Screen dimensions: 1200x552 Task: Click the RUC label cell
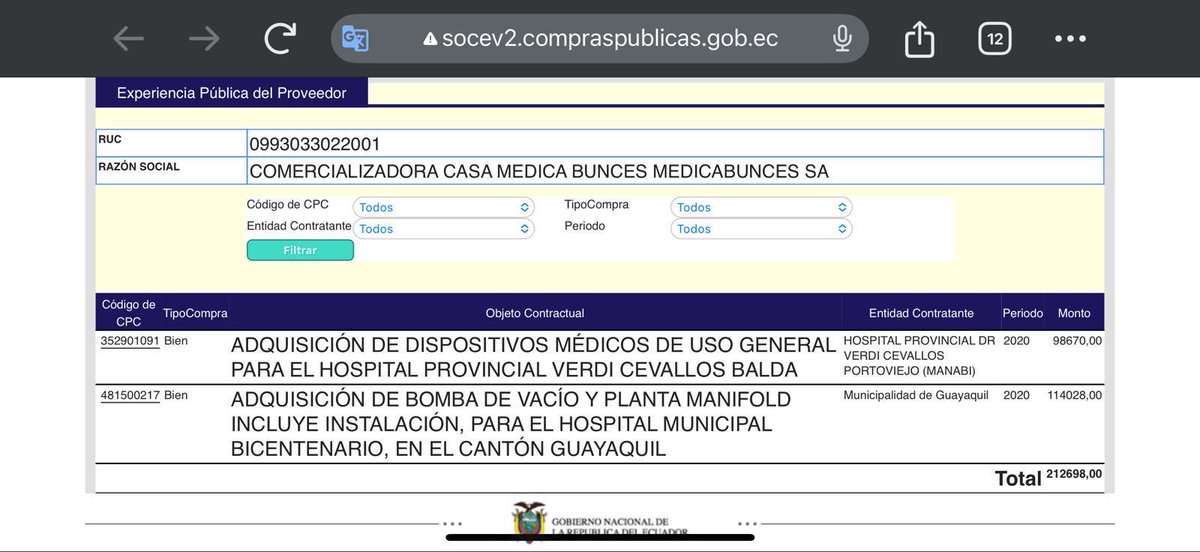coord(171,143)
